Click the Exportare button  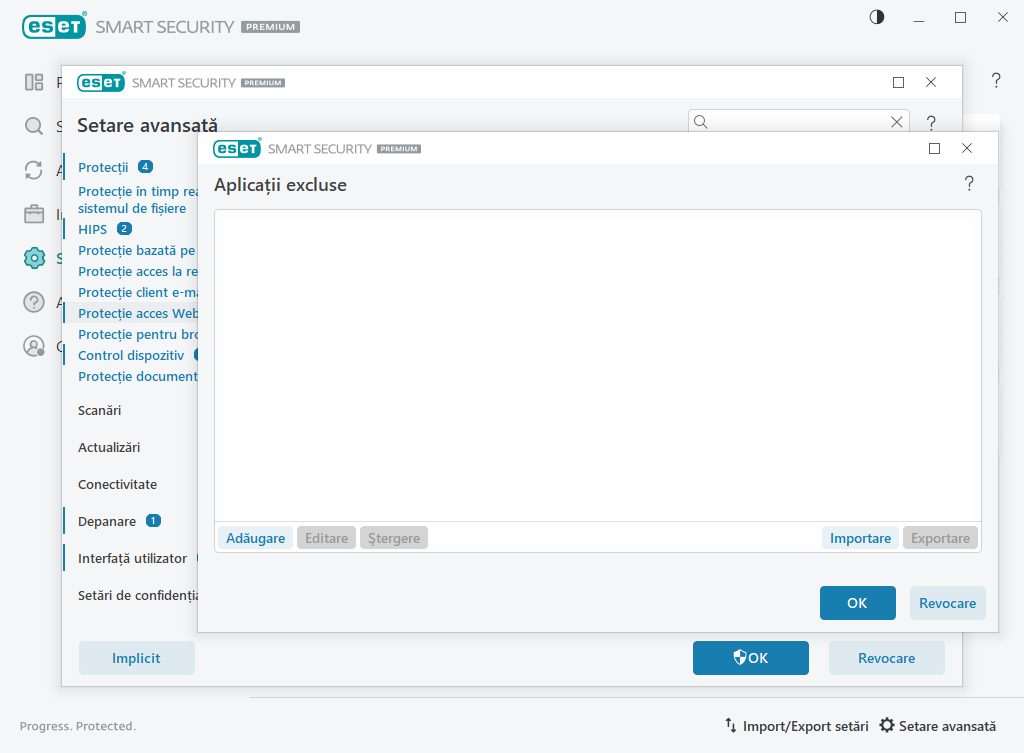point(940,538)
